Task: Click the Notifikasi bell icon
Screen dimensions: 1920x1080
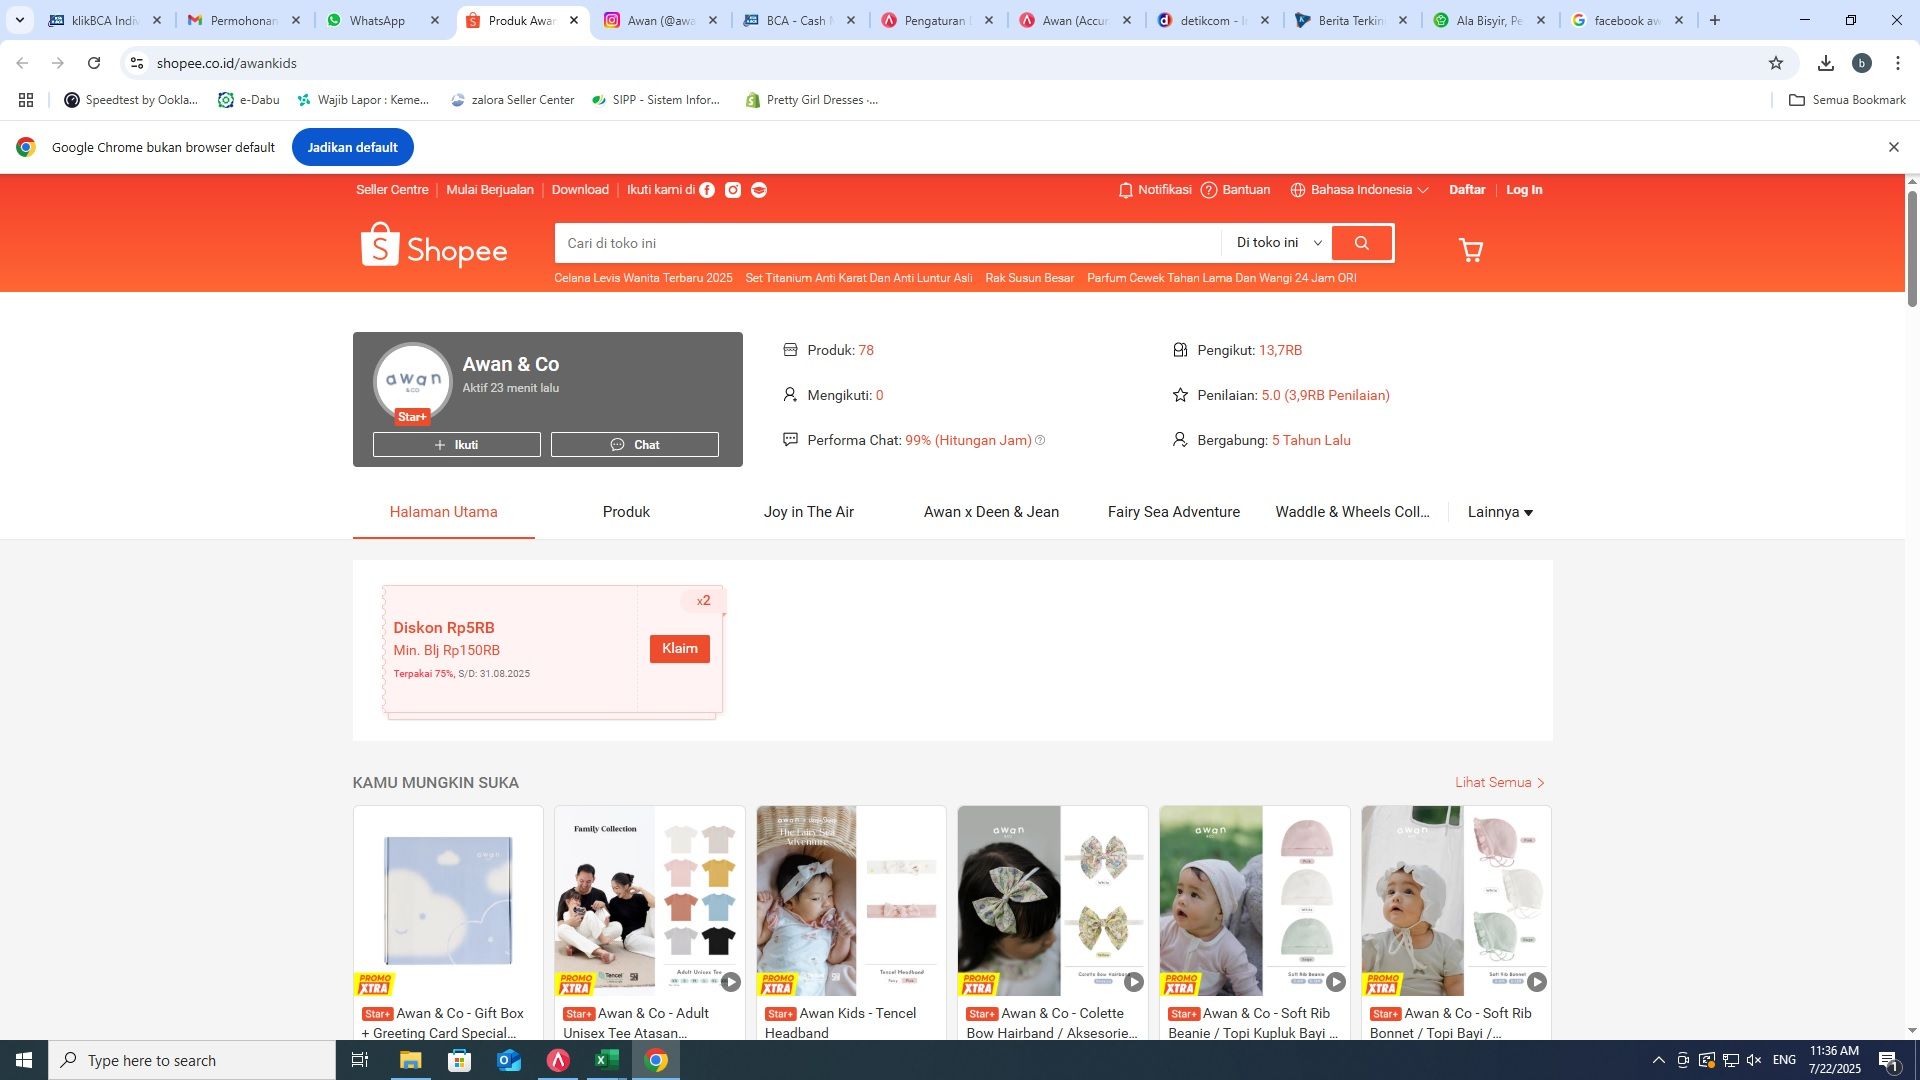Action: click(1126, 190)
